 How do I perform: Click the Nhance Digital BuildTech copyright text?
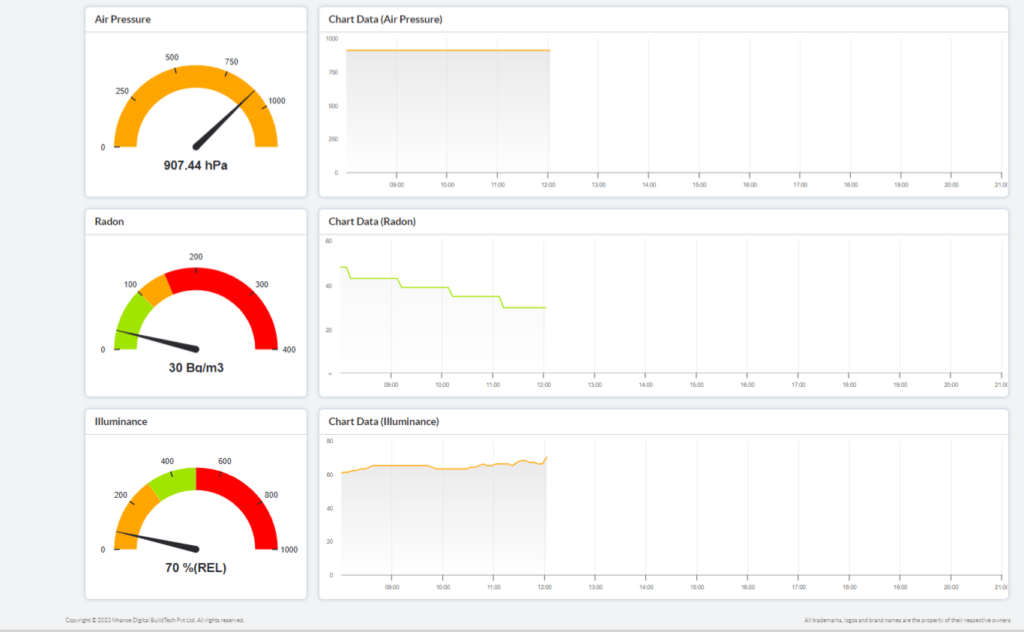tap(154, 620)
